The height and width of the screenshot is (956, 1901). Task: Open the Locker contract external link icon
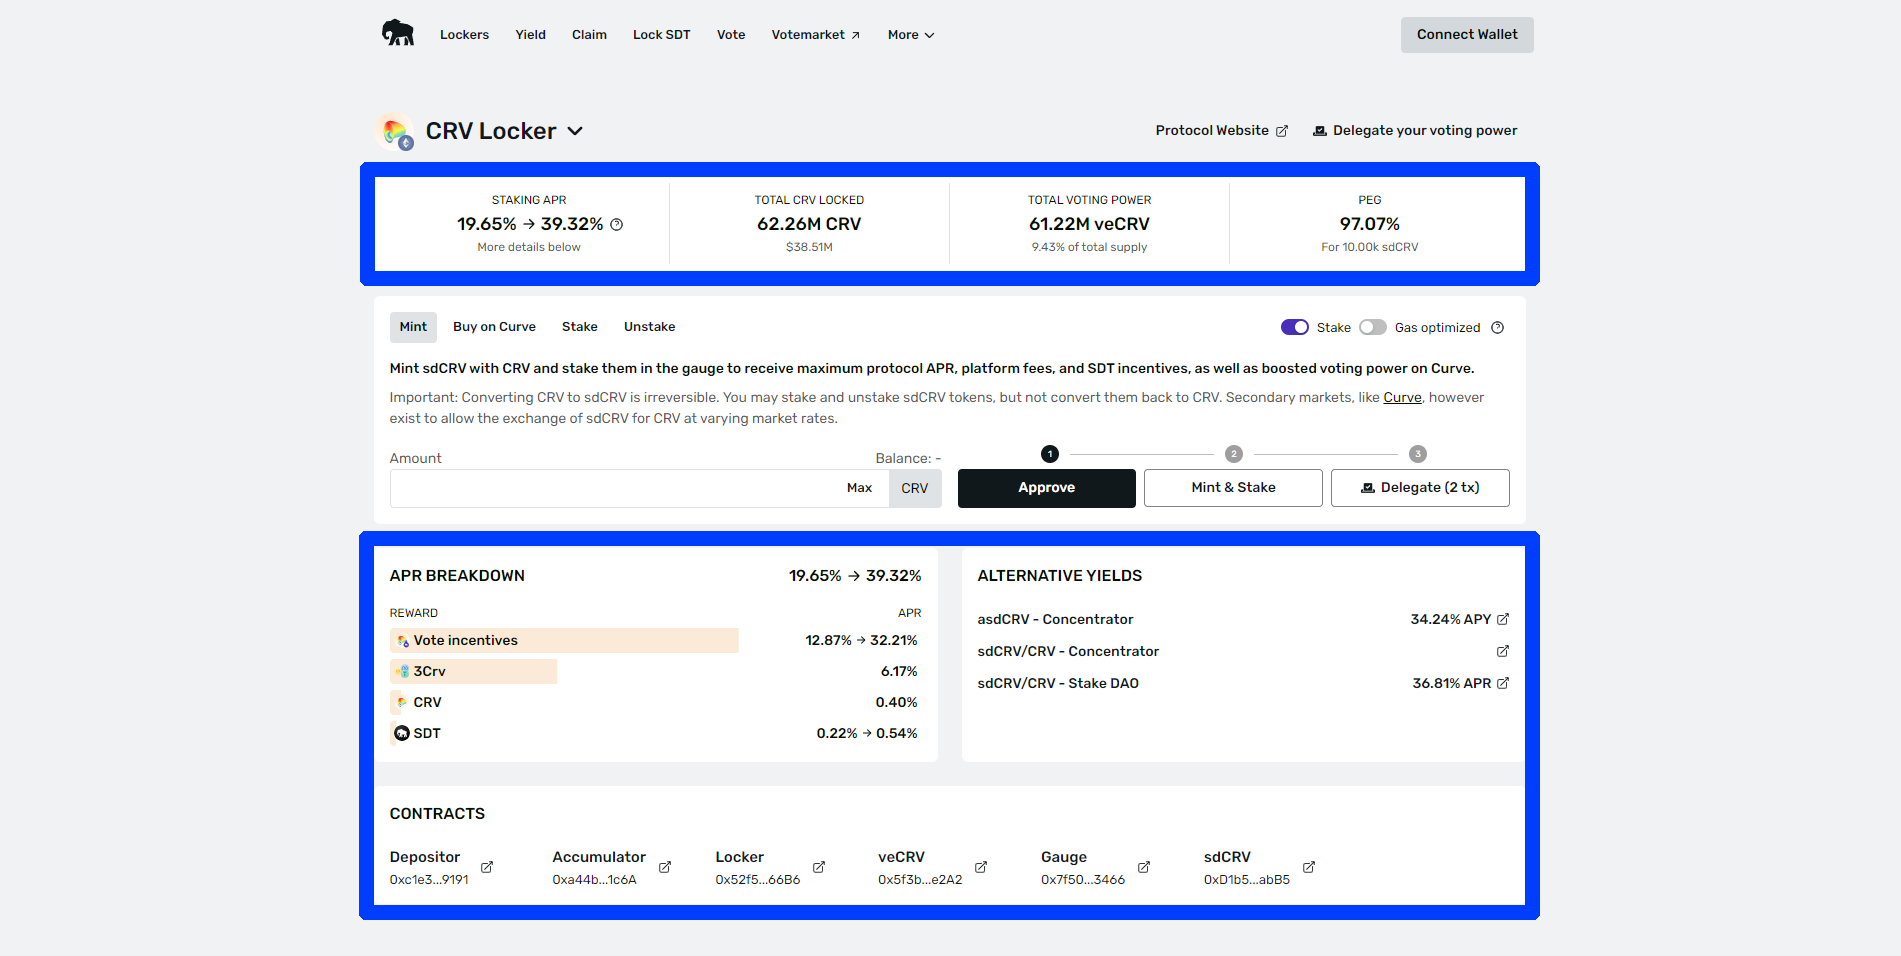click(819, 867)
